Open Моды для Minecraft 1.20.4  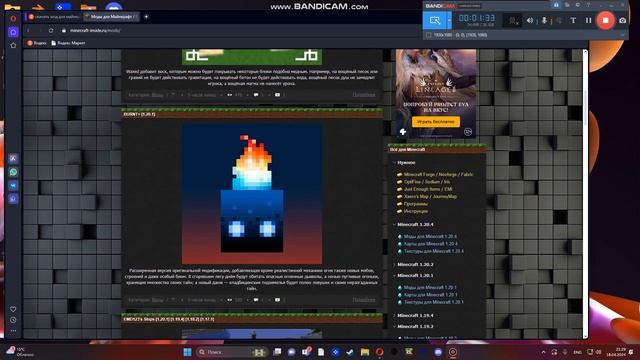pyautogui.click(x=430, y=236)
